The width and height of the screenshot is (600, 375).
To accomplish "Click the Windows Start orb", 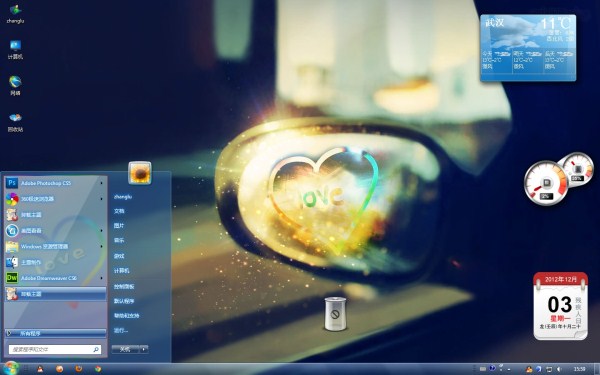I will coord(11,368).
